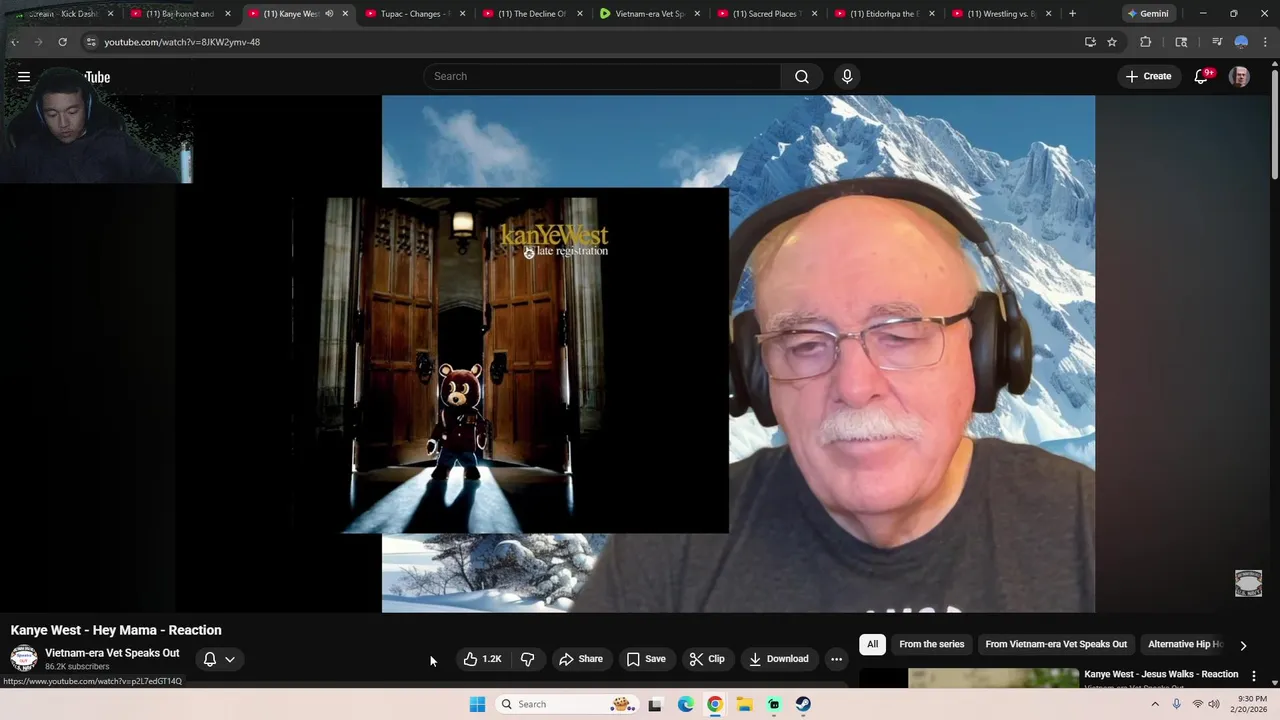The image size is (1280, 720).
Task: Open the Gemini button in Chrome
Action: [1148, 14]
